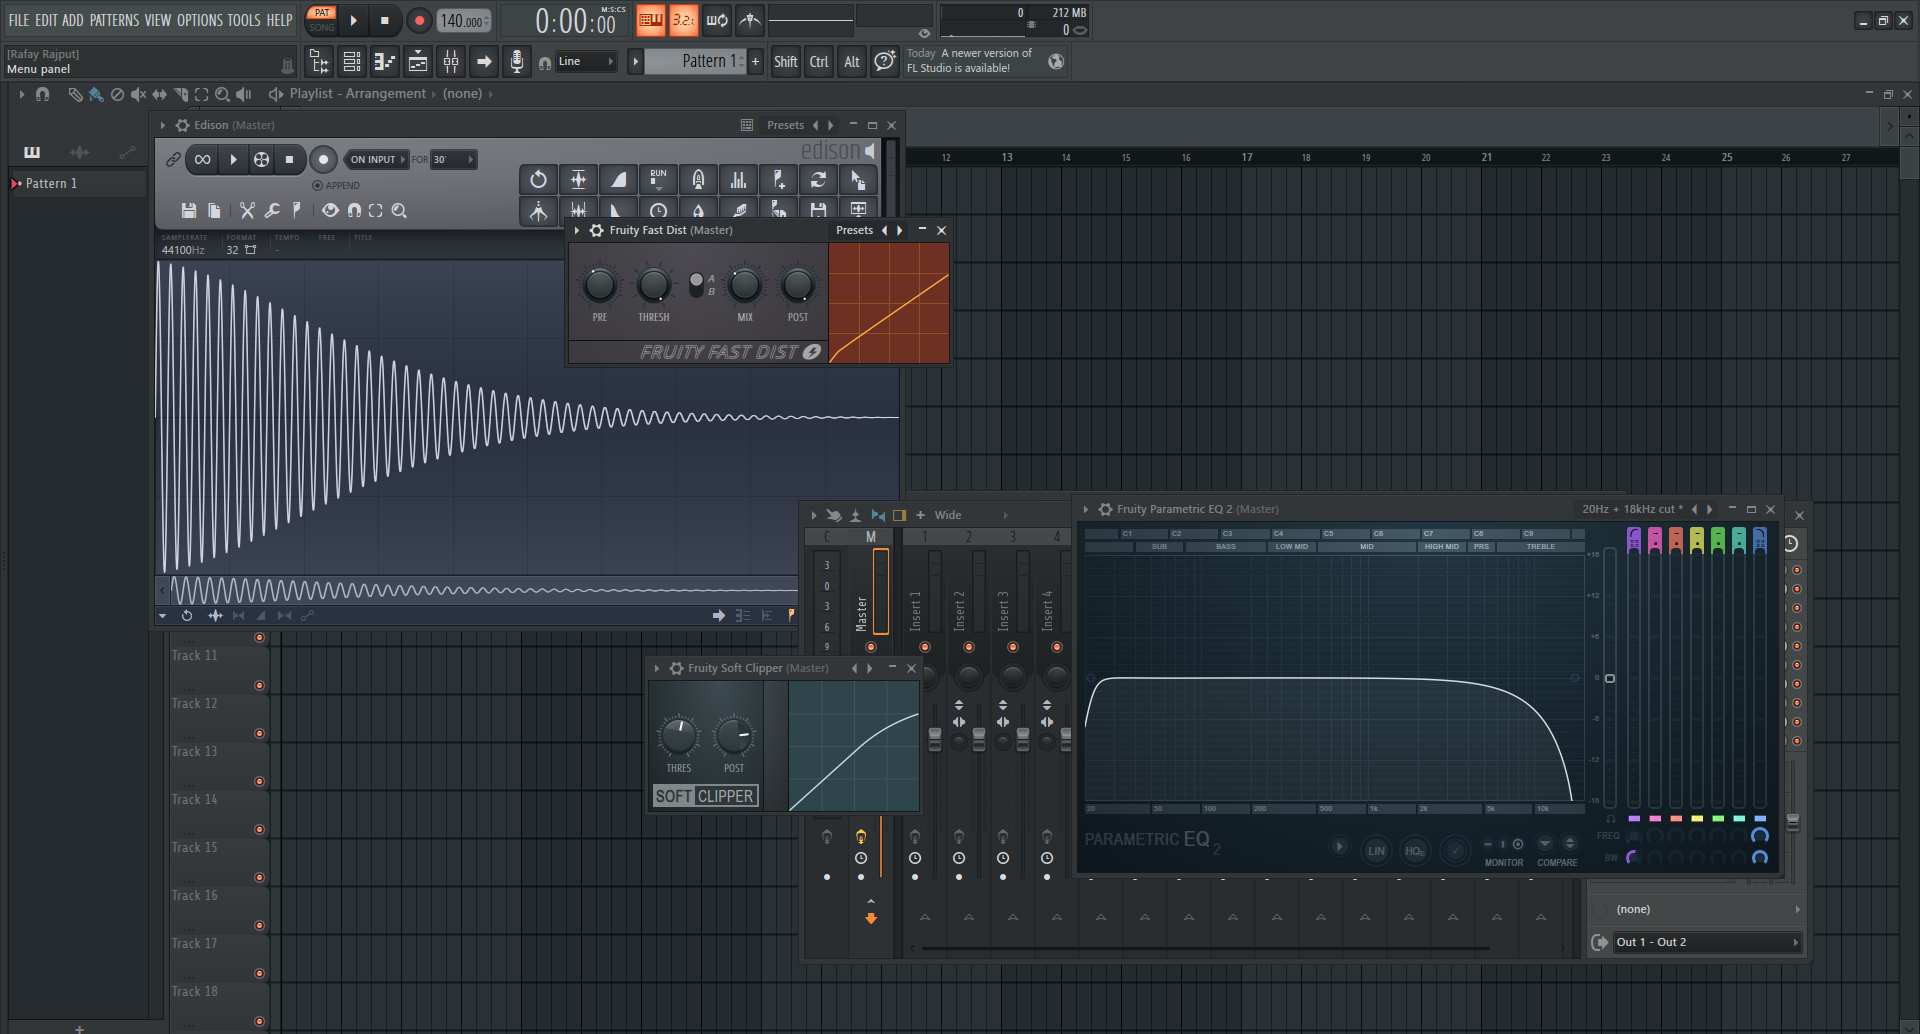The width and height of the screenshot is (1920, 1034).
Task: Select Pattern 1 in the playlist sidebar
Action: (52, 184)
